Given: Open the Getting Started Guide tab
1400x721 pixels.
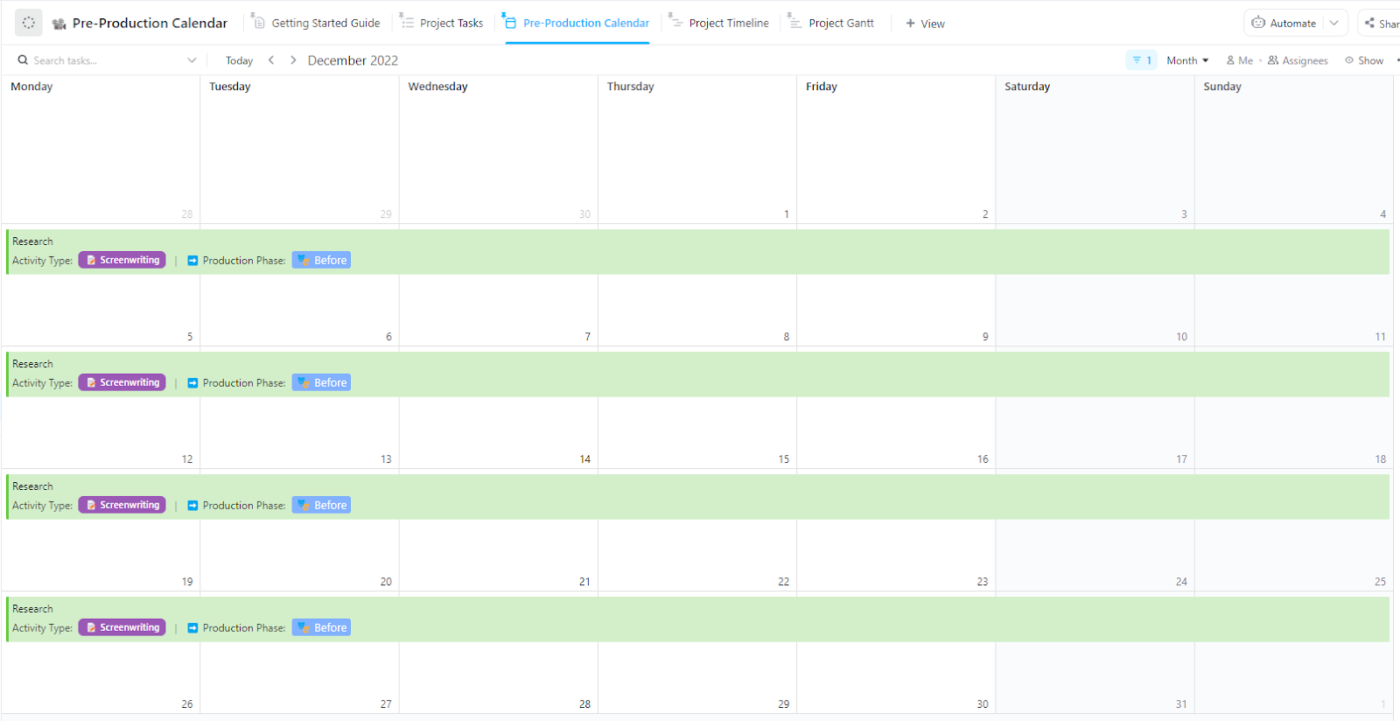Looking at the screenshot, I should [316, 23].
